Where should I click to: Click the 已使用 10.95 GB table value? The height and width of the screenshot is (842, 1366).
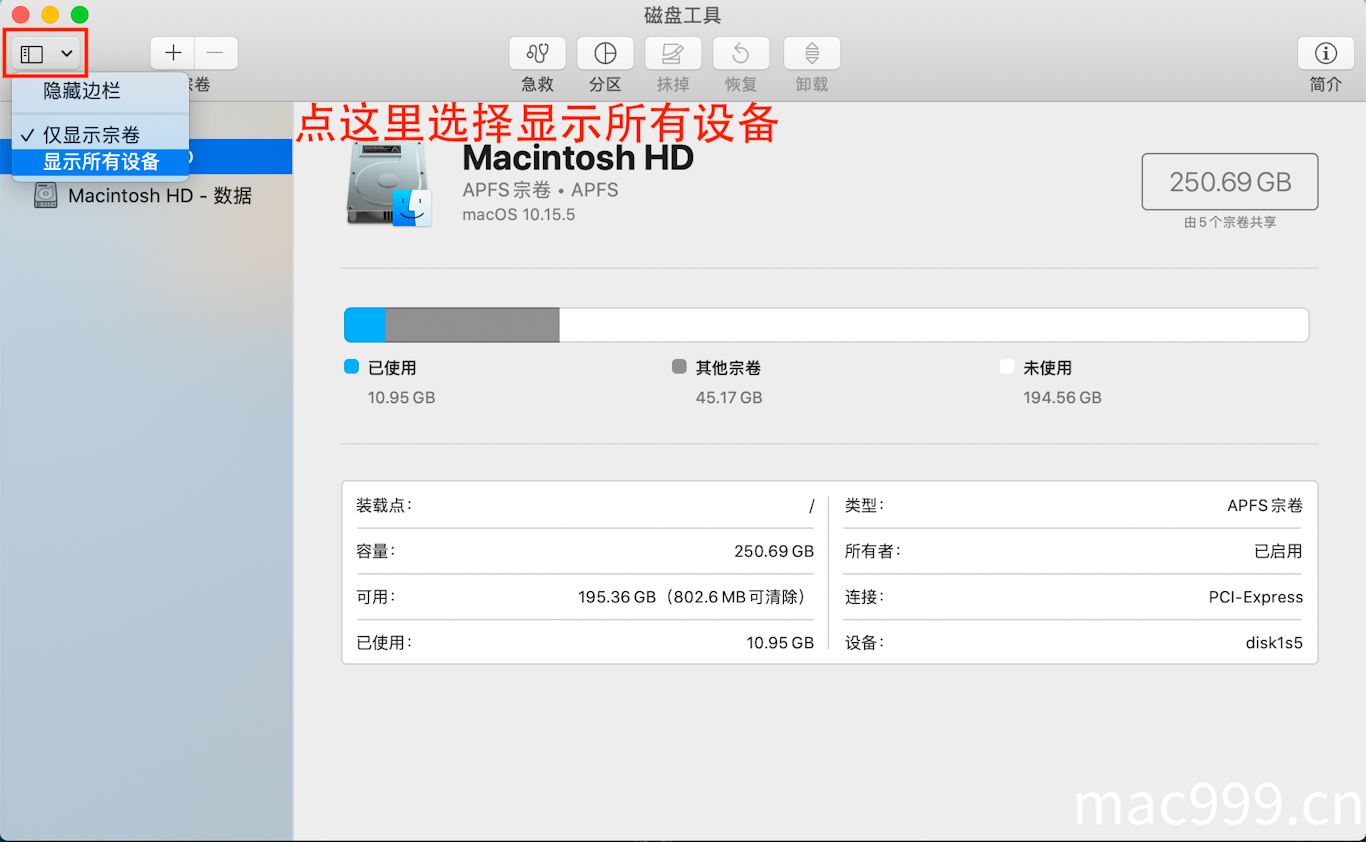click(780, 643)
